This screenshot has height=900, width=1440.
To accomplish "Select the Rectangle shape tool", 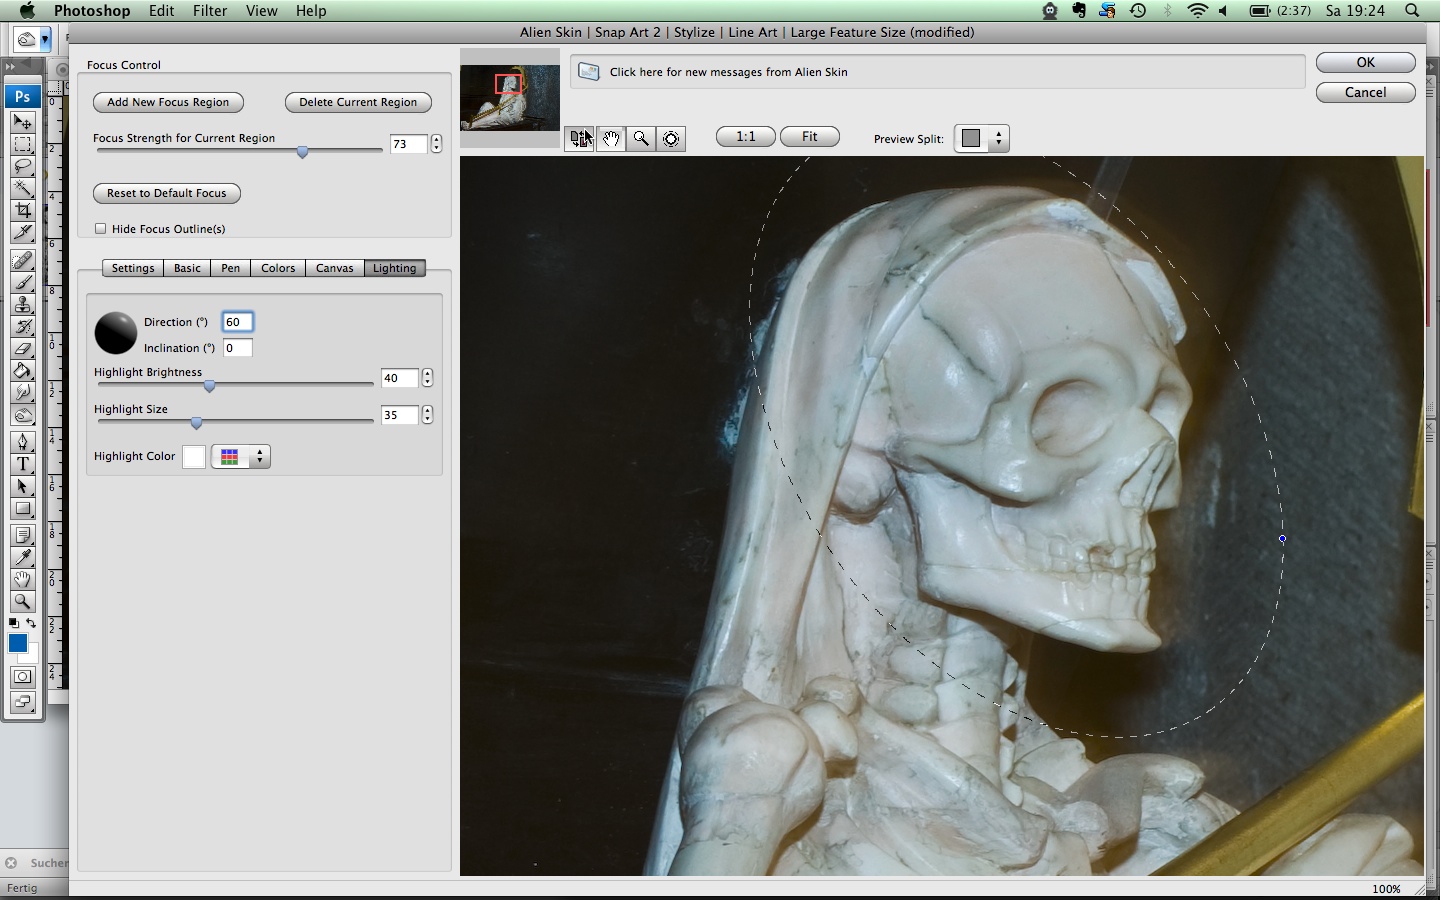I will (22, 508).
